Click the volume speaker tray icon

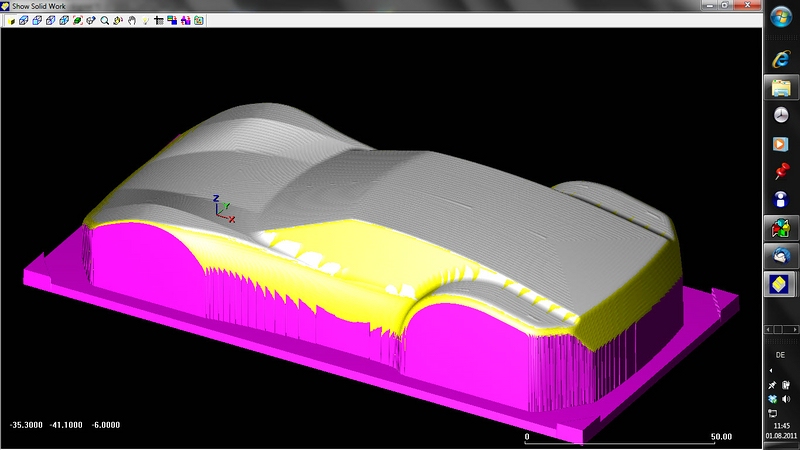tap(786, 399)
